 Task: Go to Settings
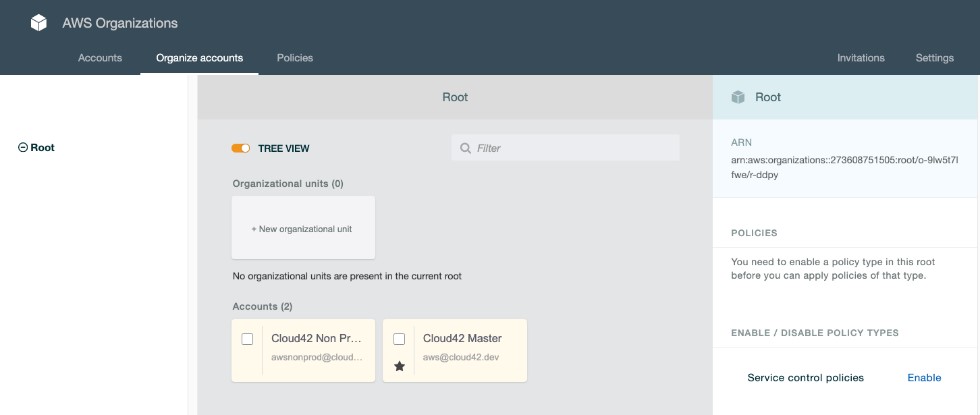(x=934, y=58)
